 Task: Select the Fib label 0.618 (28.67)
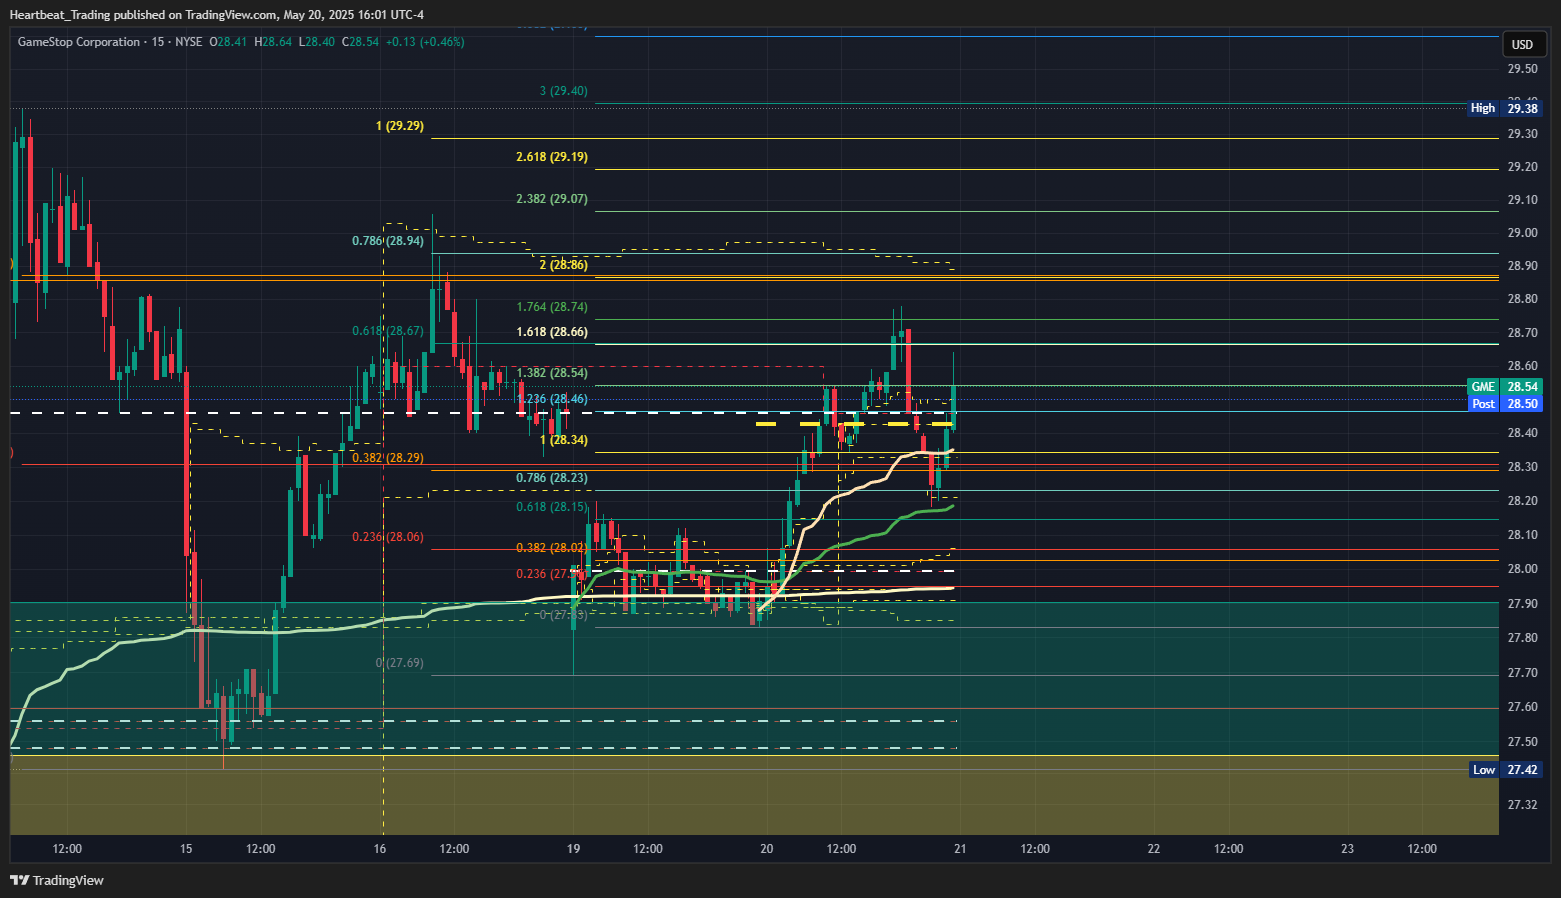(x=388, y=331)
